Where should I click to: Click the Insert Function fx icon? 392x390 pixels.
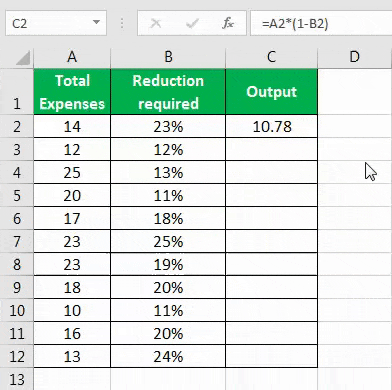pos(228,23)
